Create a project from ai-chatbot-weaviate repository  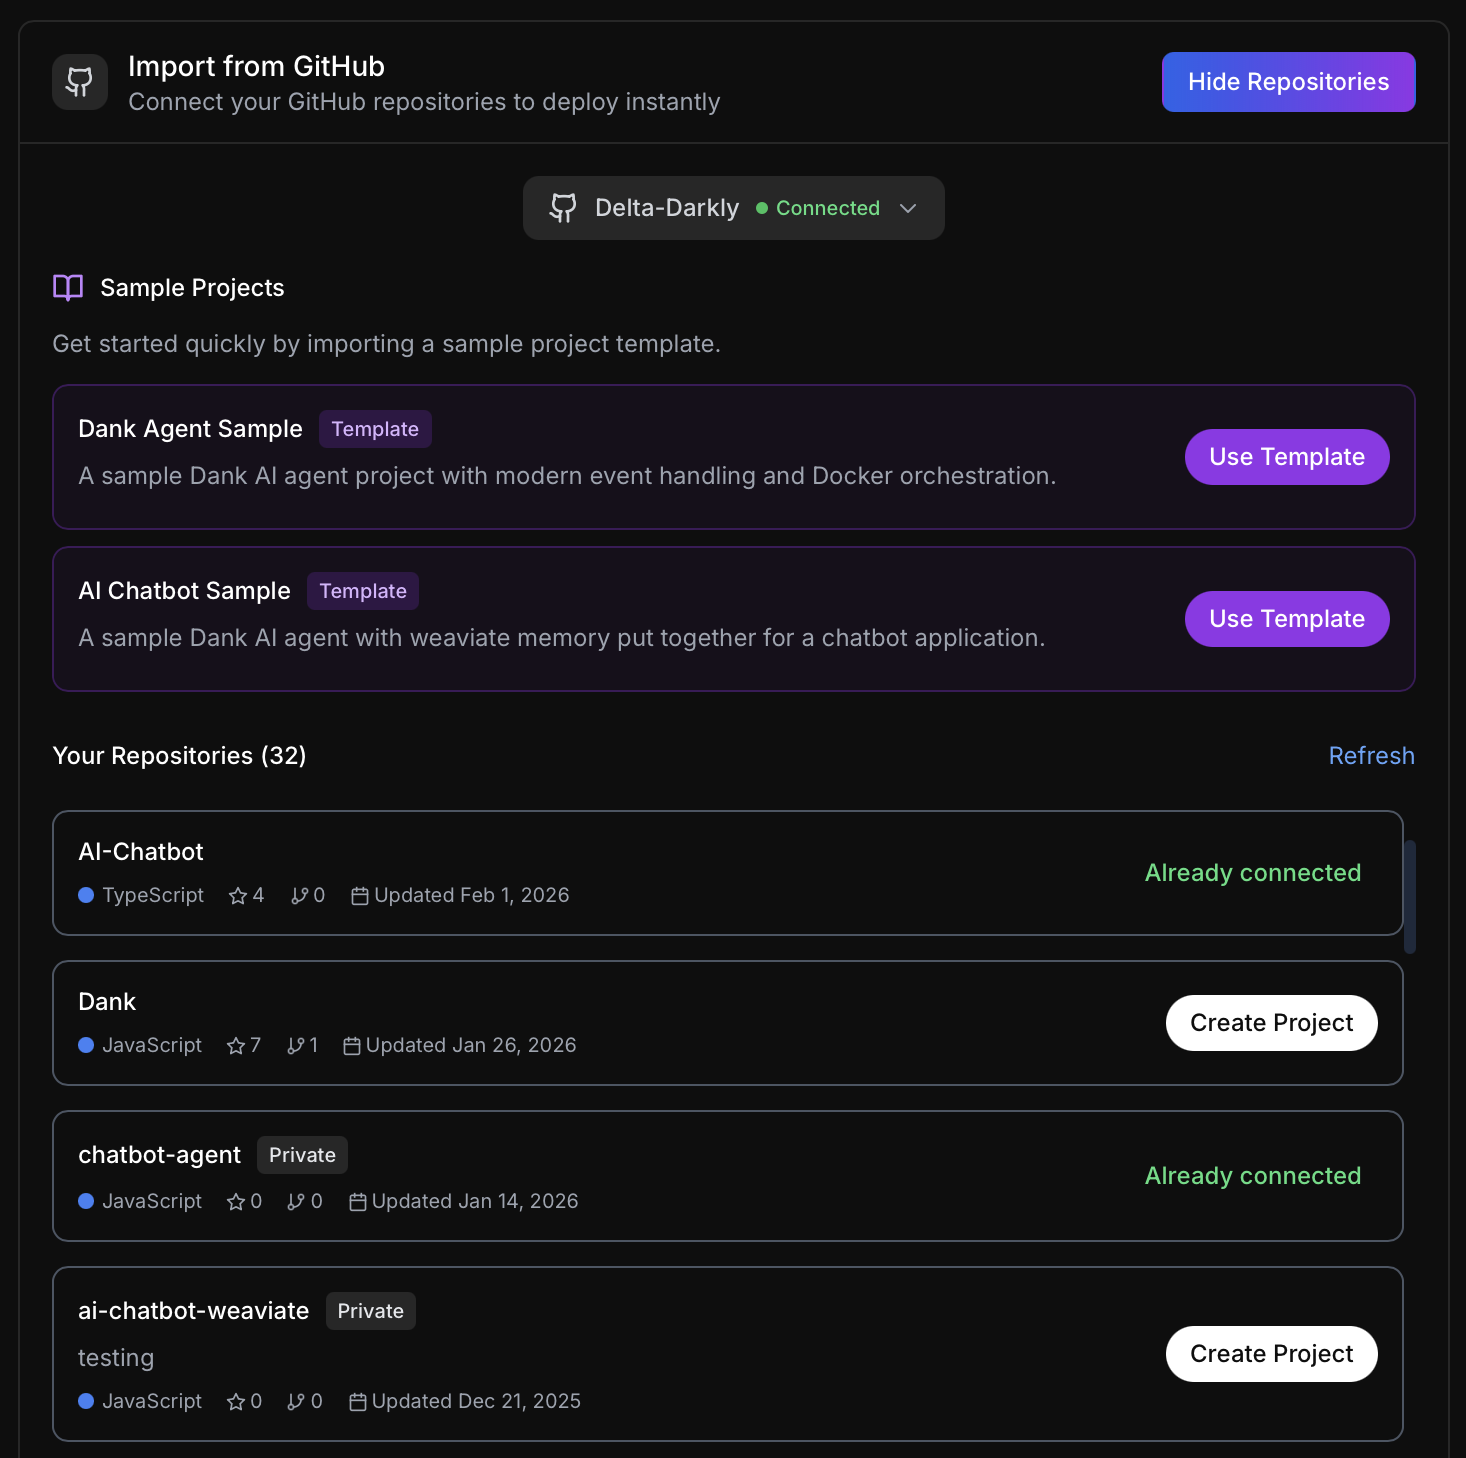coord(1271,1354)
